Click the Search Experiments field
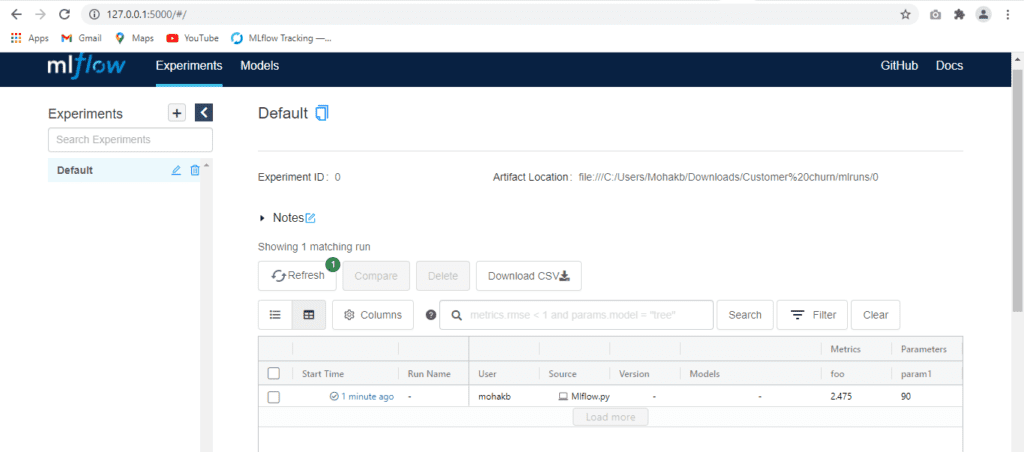This screenshot has width=1024, height=452. coord(130,140)
